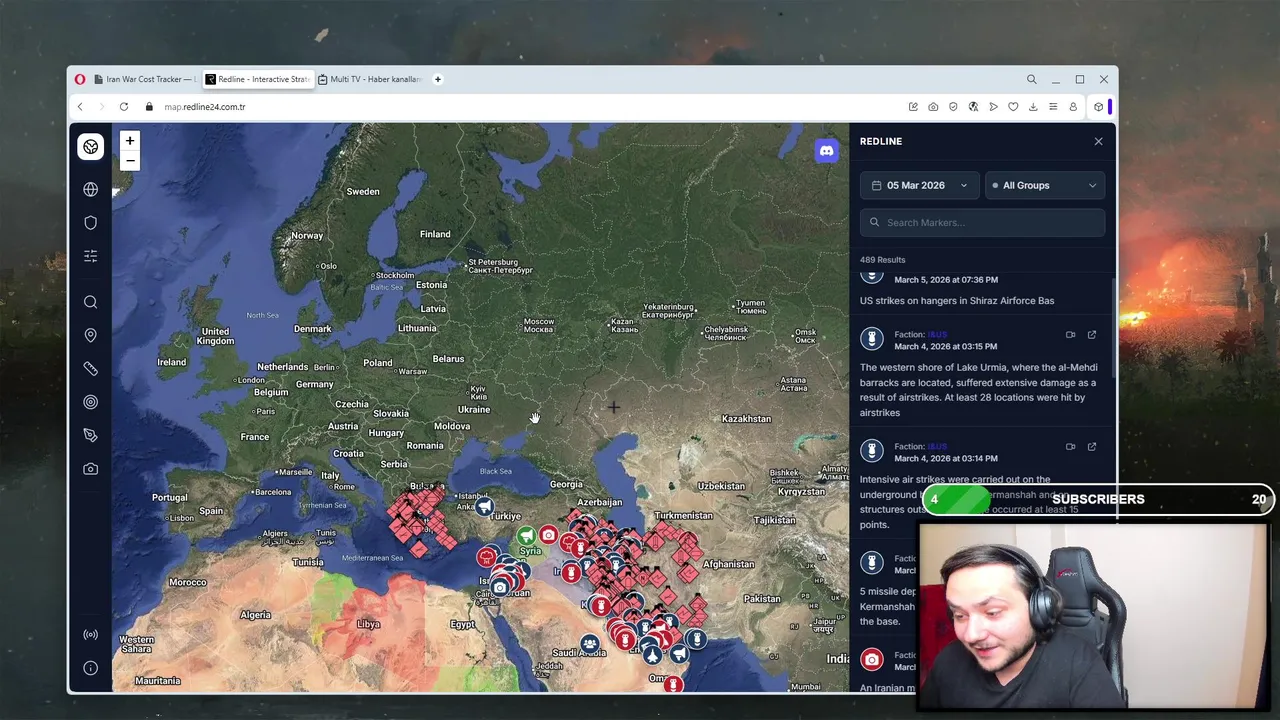The image size is (1280, 720).
Task: Click the people group marker over Saudi Arabia
Action: point(589,644)
